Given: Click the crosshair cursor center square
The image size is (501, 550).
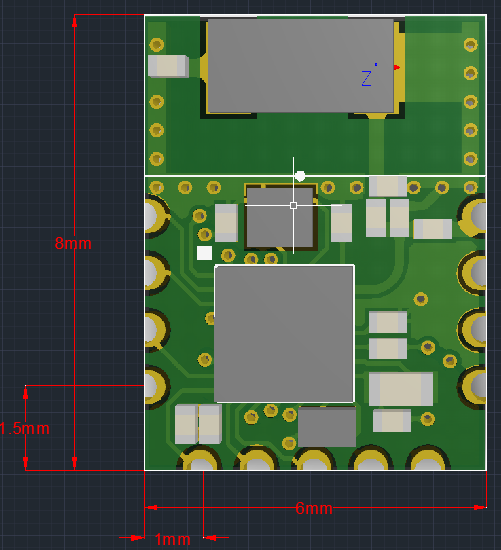Looking at the screenshot, I should [294, 206].
